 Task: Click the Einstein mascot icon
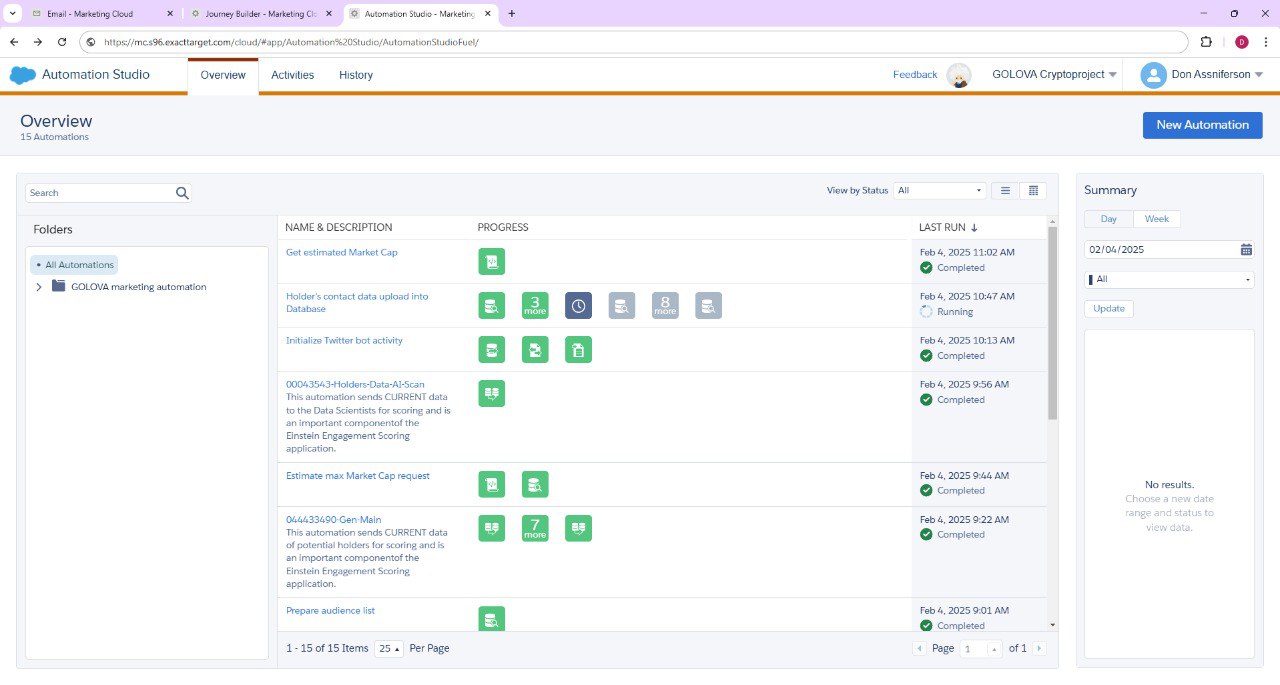point(959,75)
